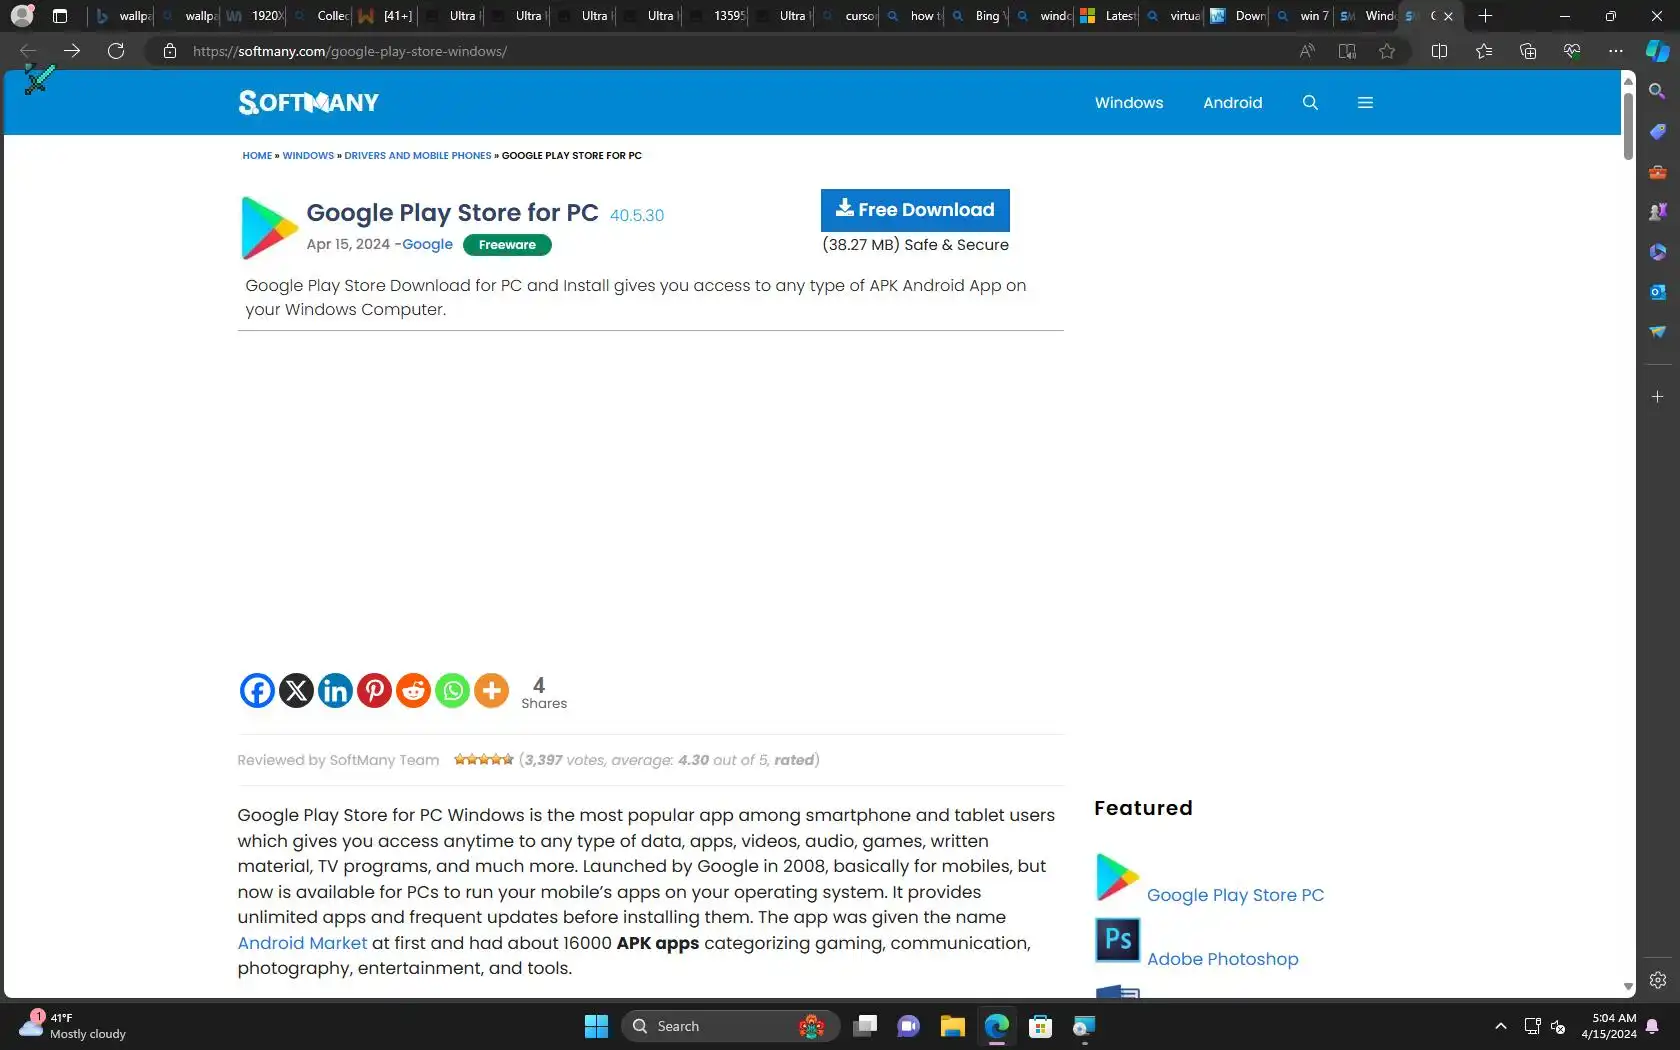Refresh the current page
Screen dimensions: 1680x1050
pyautogui.click(x=116, y=51)
